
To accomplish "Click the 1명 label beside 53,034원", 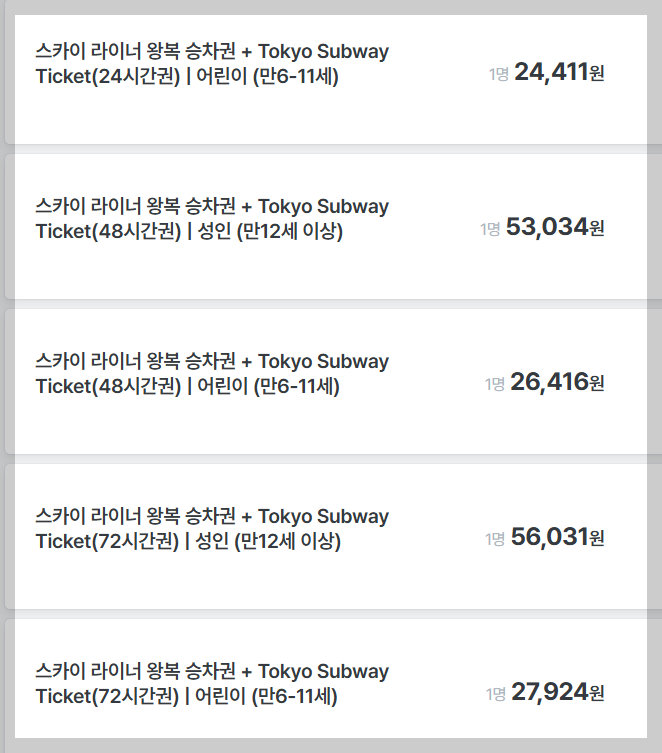I will [490, 229].
